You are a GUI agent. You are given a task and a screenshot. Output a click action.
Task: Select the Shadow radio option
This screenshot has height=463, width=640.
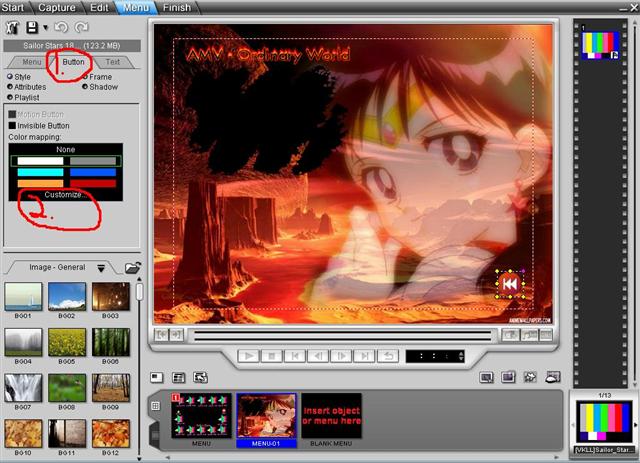coord(100,87)
